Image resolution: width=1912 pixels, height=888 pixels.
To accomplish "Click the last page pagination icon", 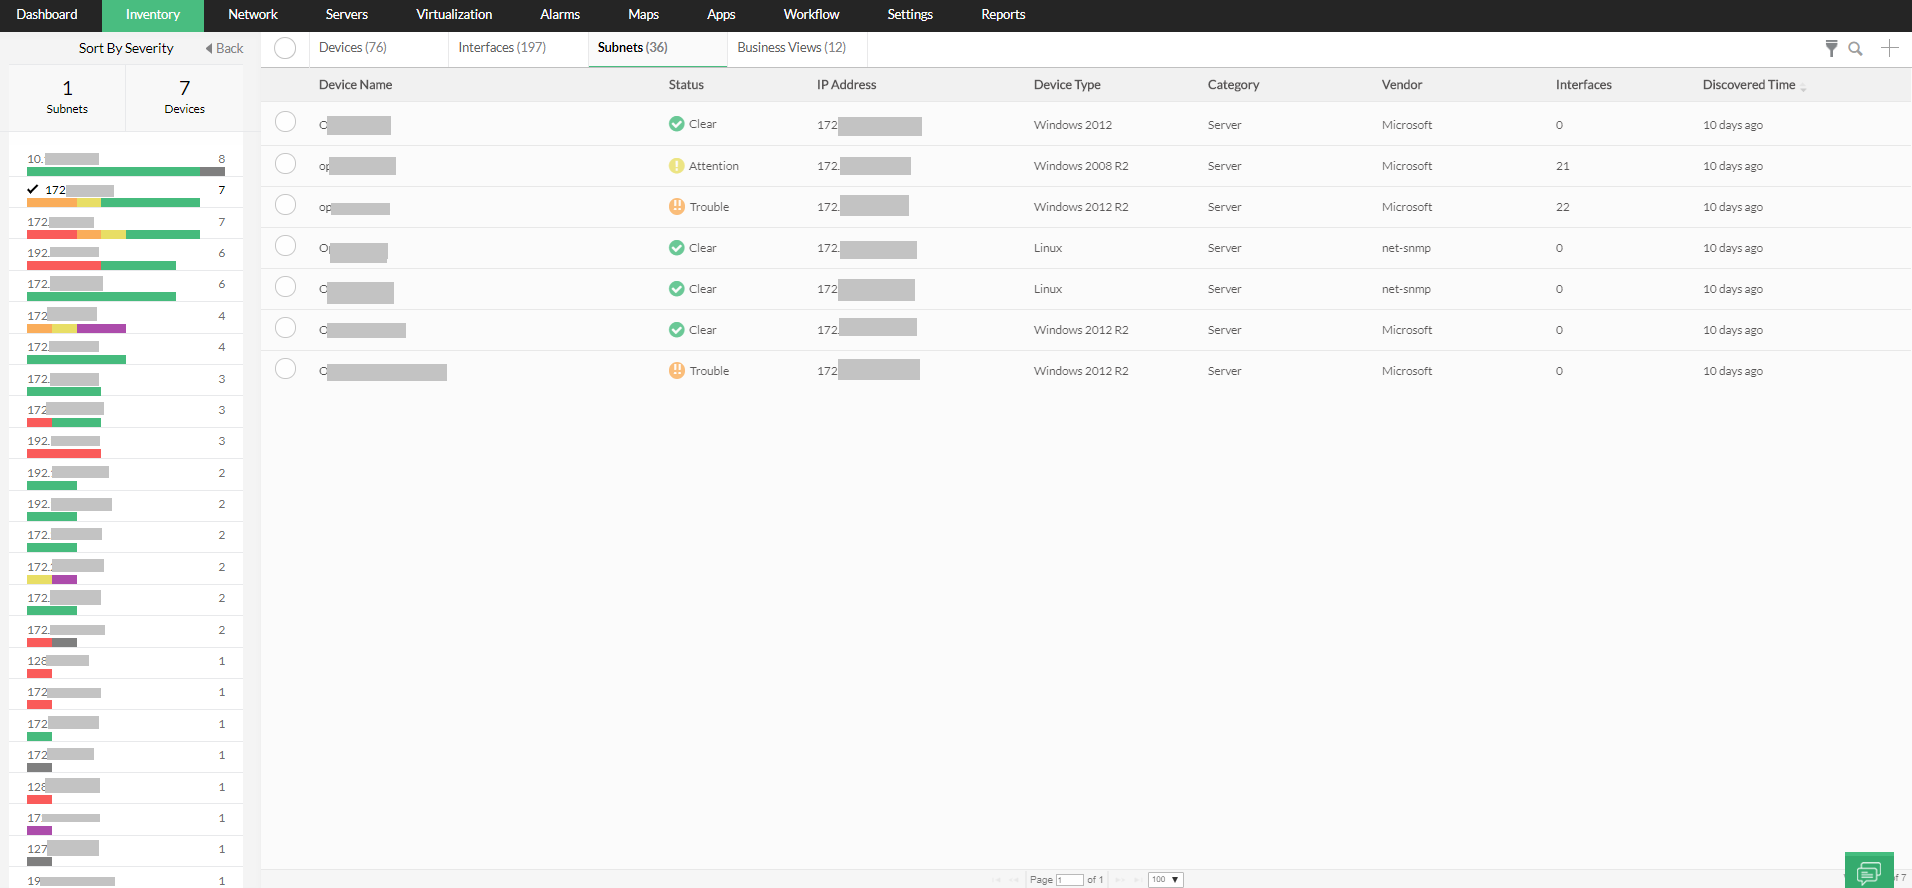I will 1136,880.
